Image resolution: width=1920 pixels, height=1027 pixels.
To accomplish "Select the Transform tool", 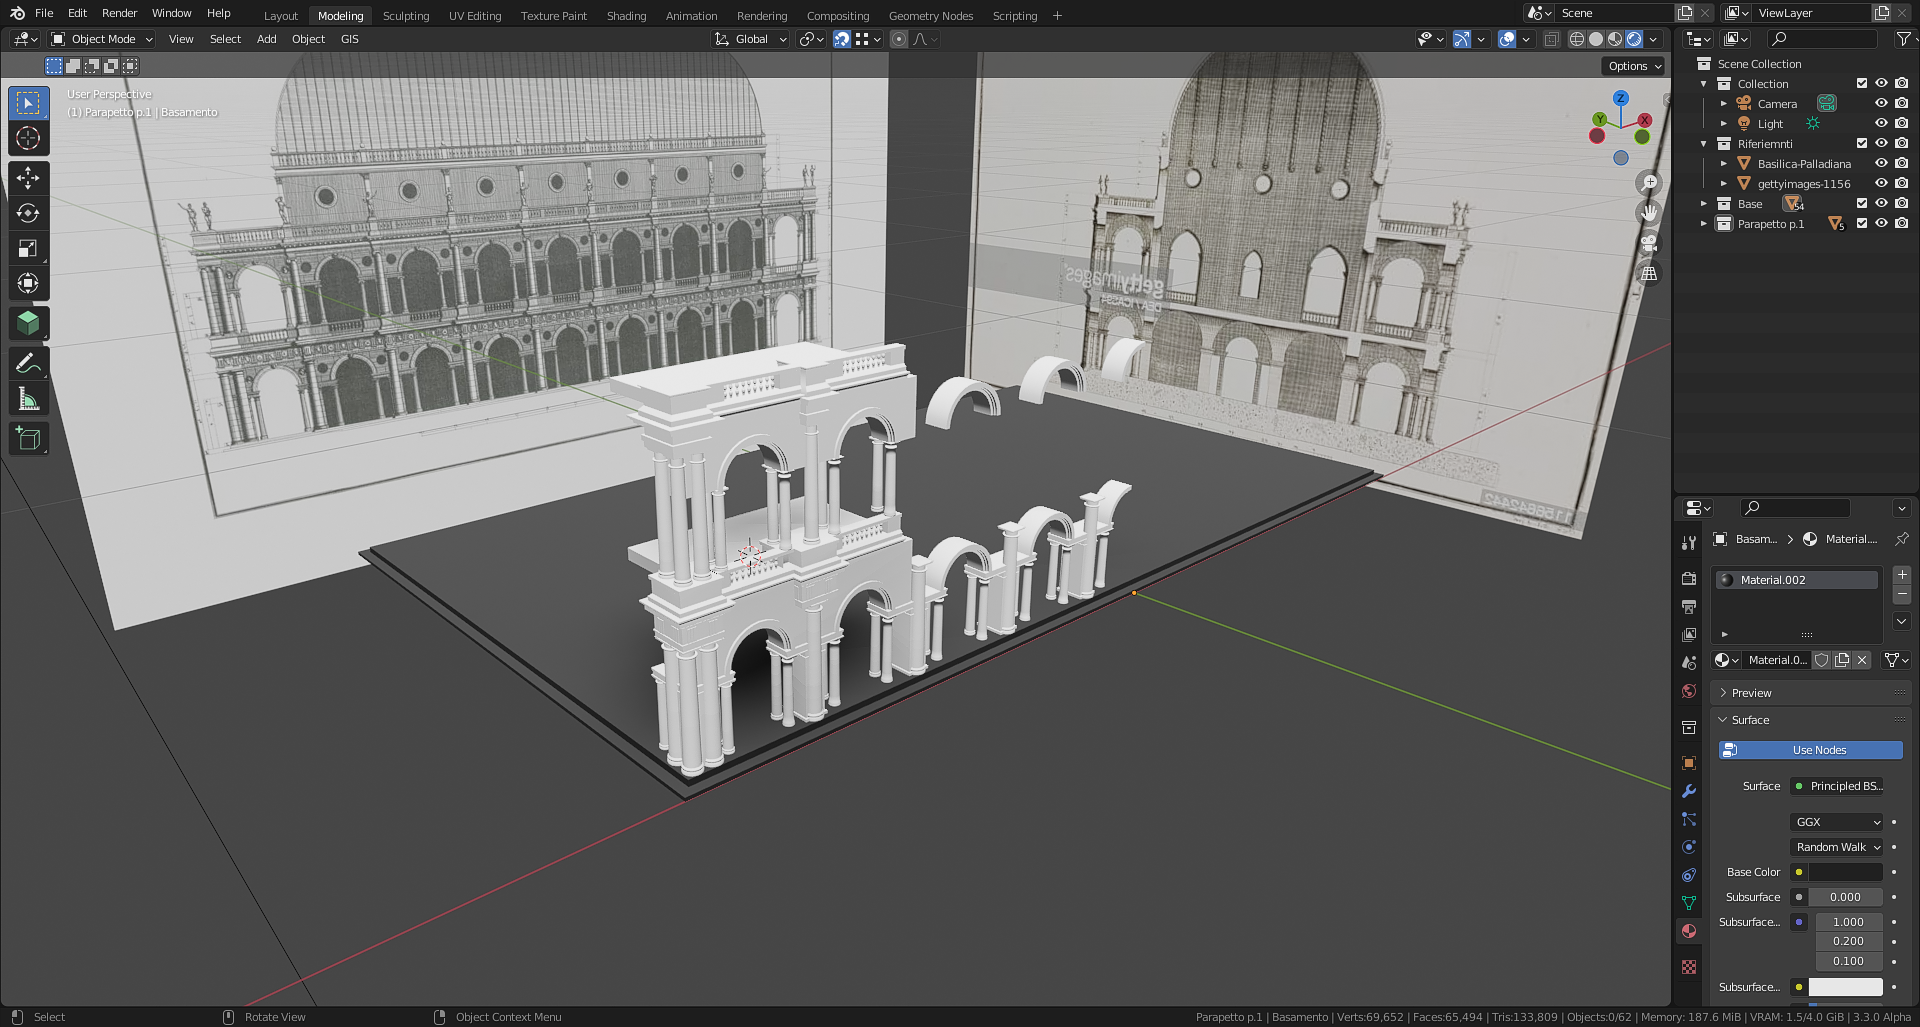I will tap(28, 283).
